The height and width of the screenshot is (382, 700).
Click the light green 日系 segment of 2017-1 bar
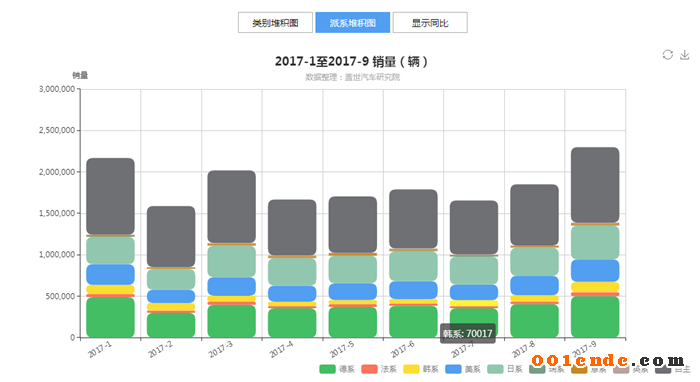click(x=110, y=250)
